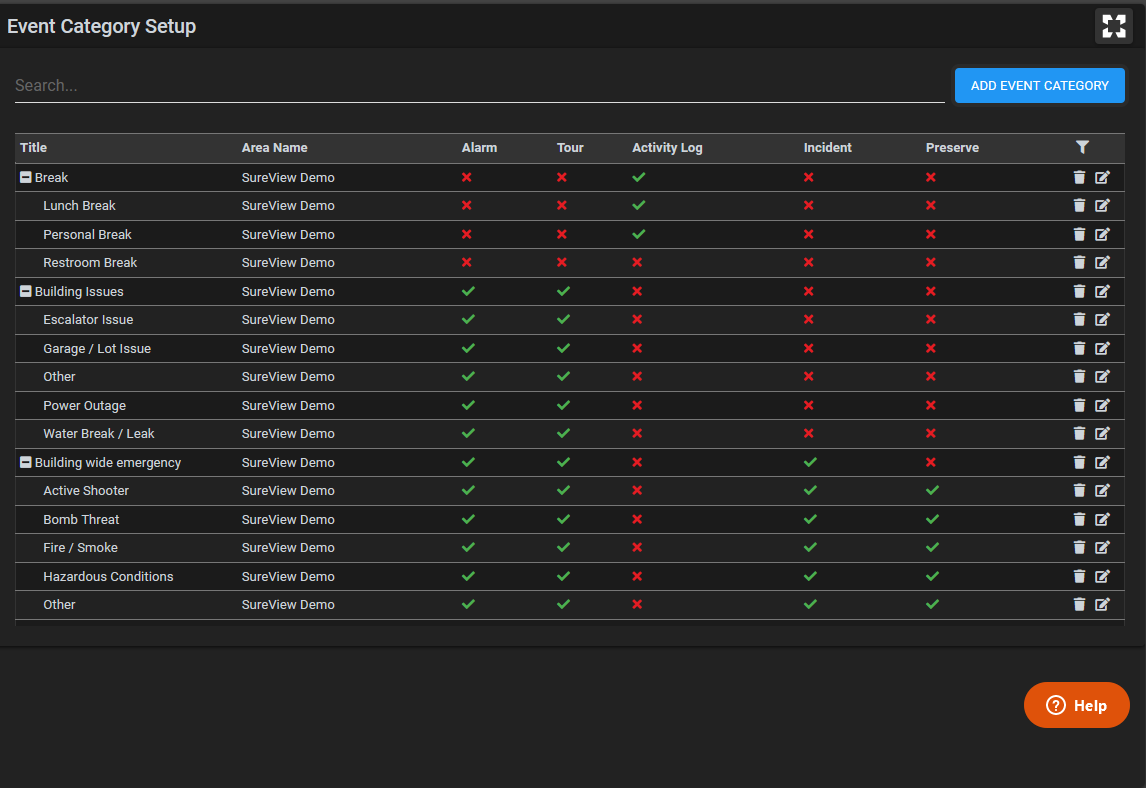
Task: Click SureView Demo in the Break row
Action: pos(288,177)
